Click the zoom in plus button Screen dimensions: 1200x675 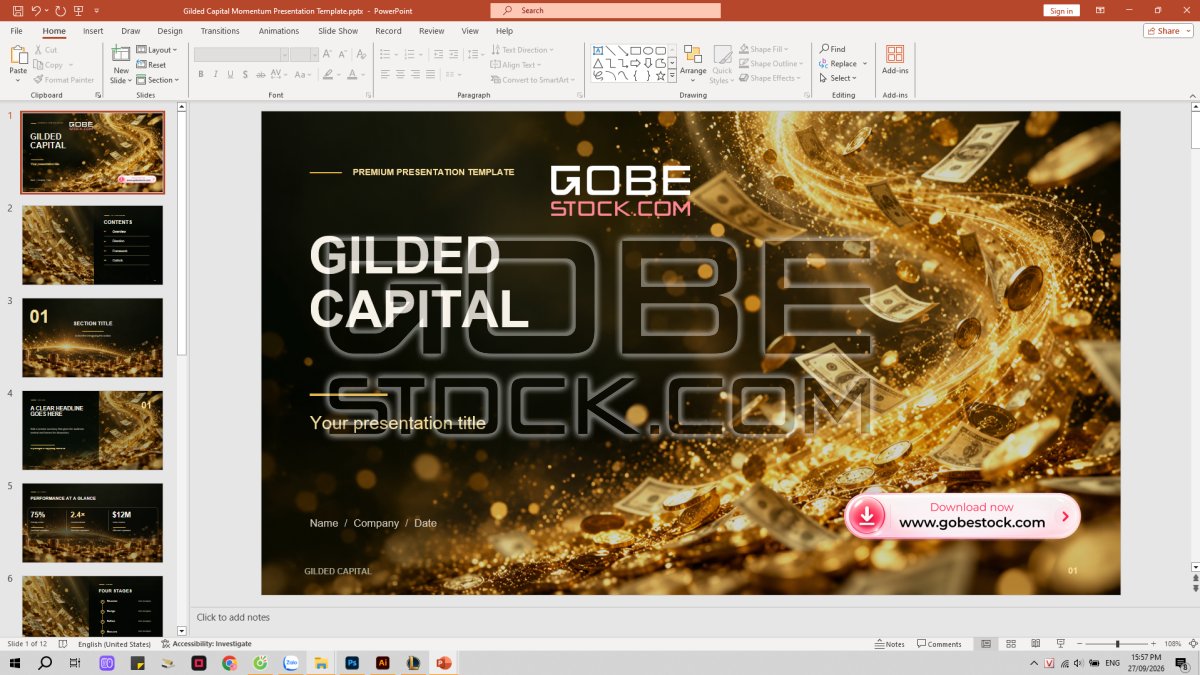pos(1153,644)
